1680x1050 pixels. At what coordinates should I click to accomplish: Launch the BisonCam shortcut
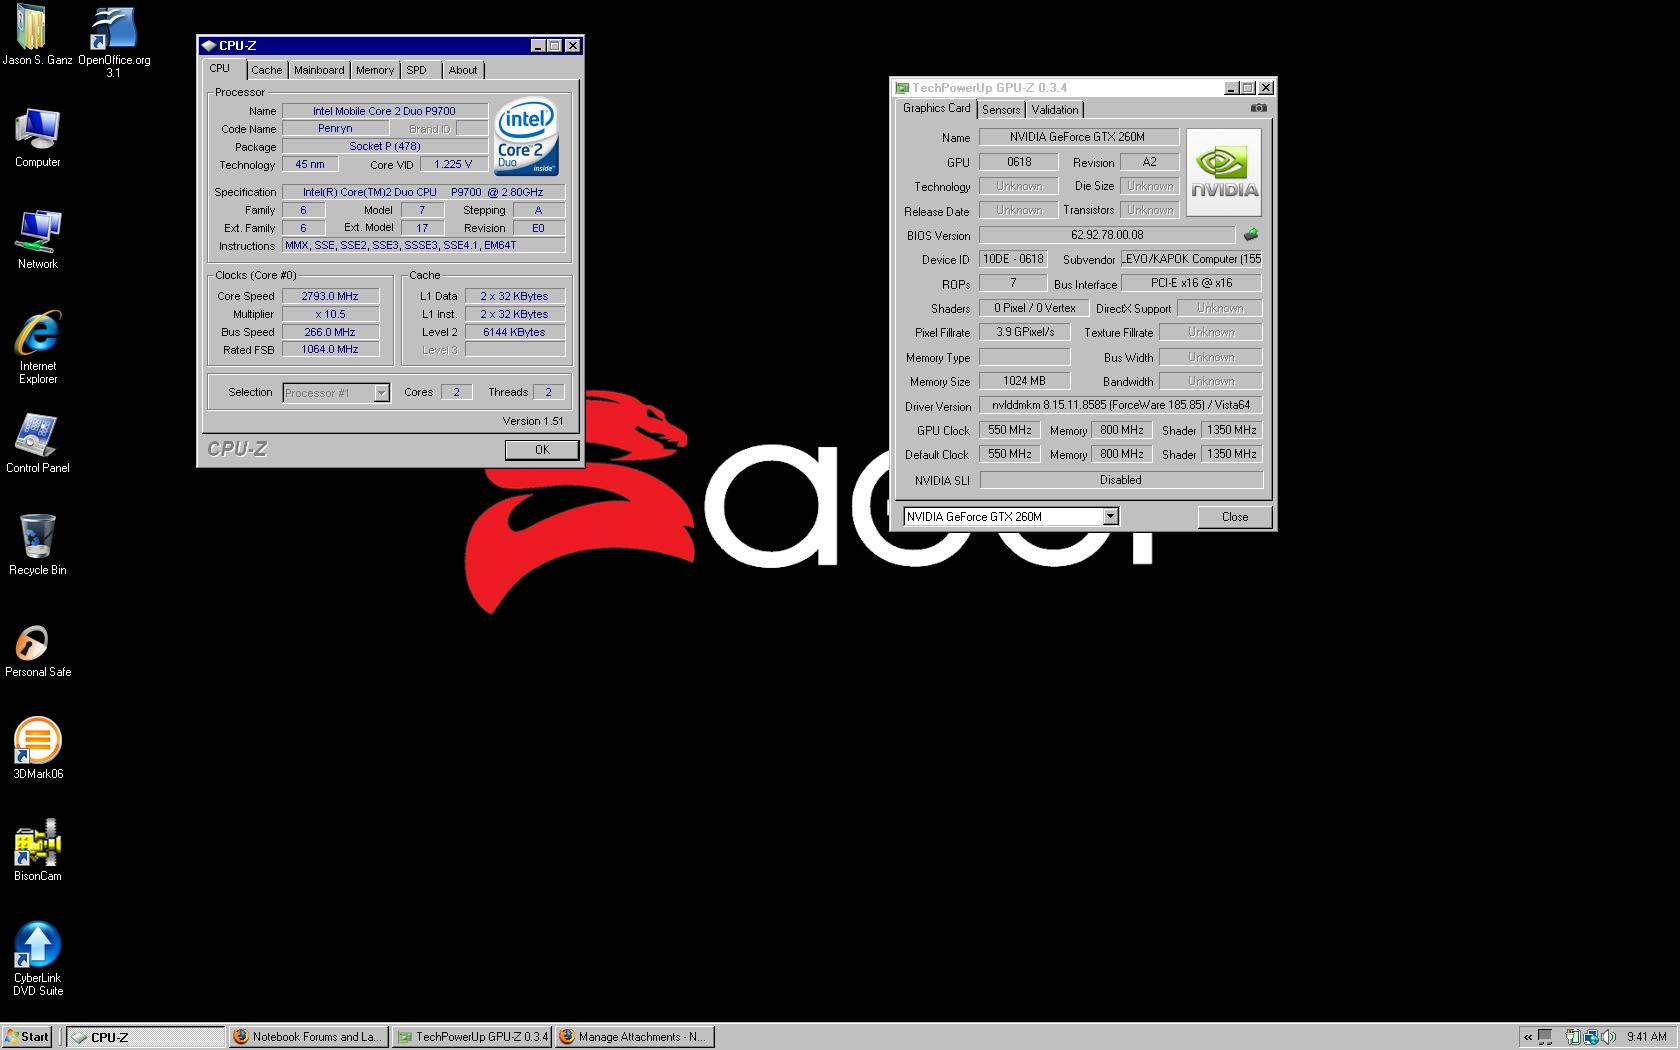(37, 844)
